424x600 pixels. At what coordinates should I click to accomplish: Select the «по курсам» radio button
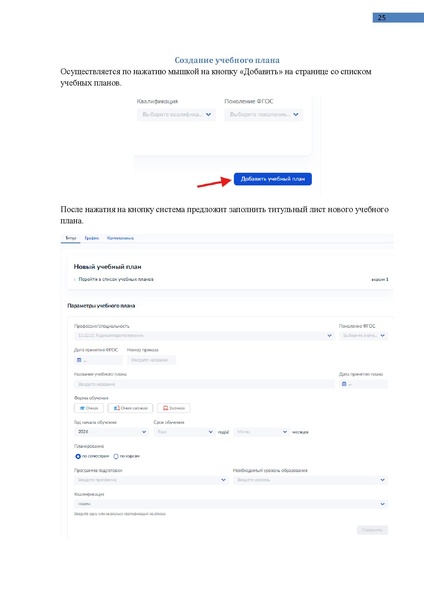[116, 457]
